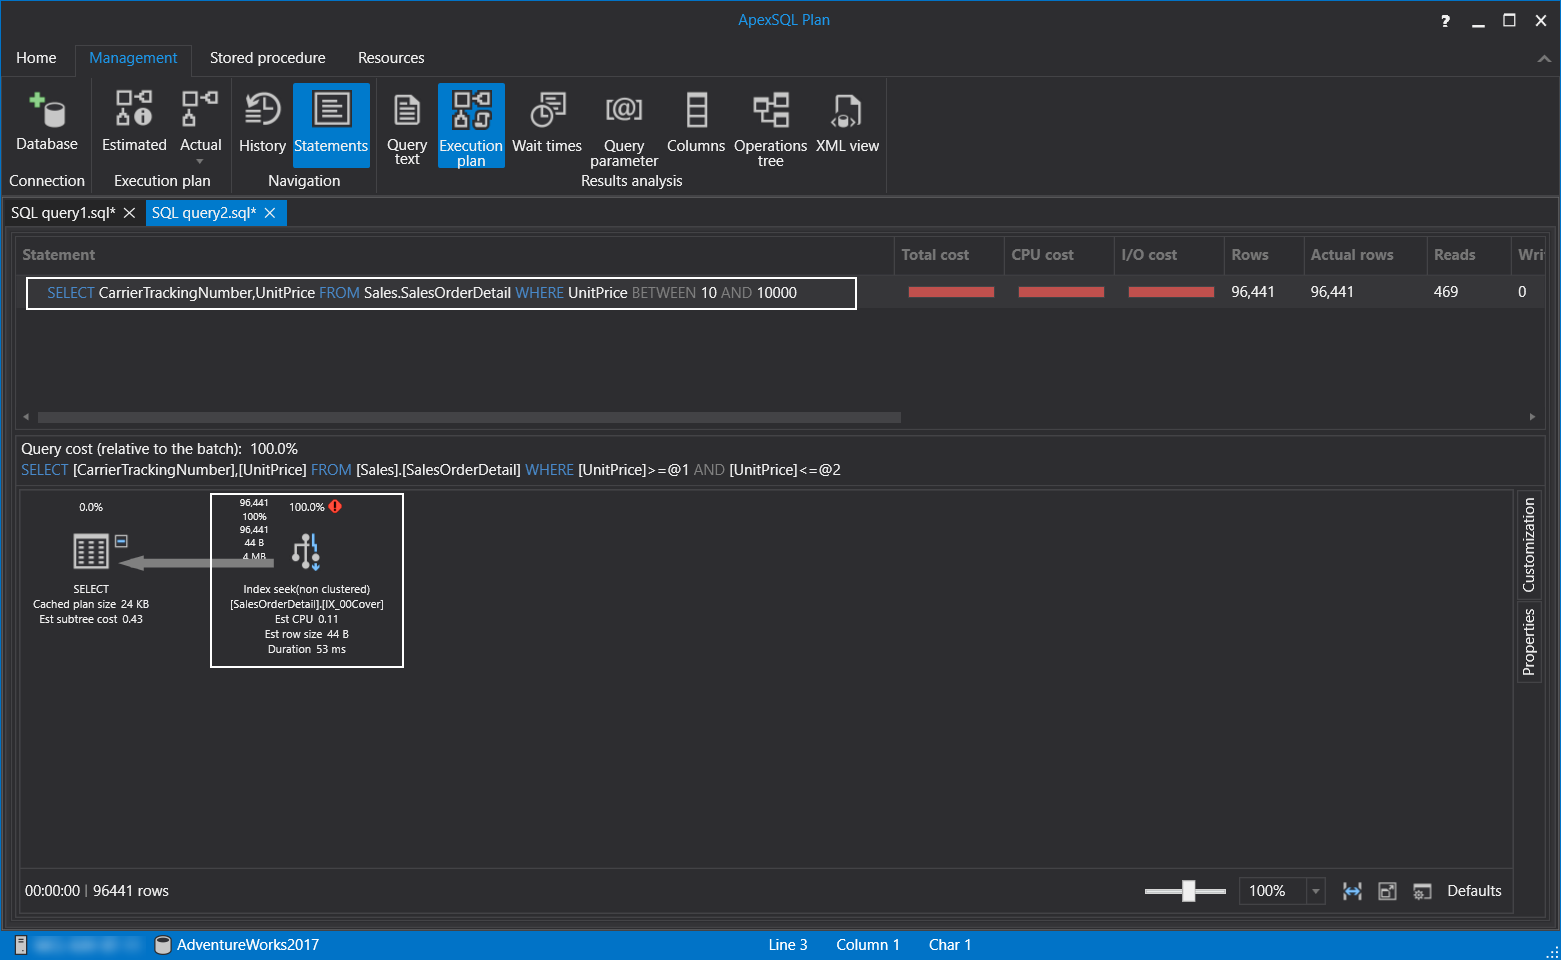Switch to the Stored procedure tab
Viewport: 1561px width, 960px height.
pyautogui.click(x=267, y=58)
